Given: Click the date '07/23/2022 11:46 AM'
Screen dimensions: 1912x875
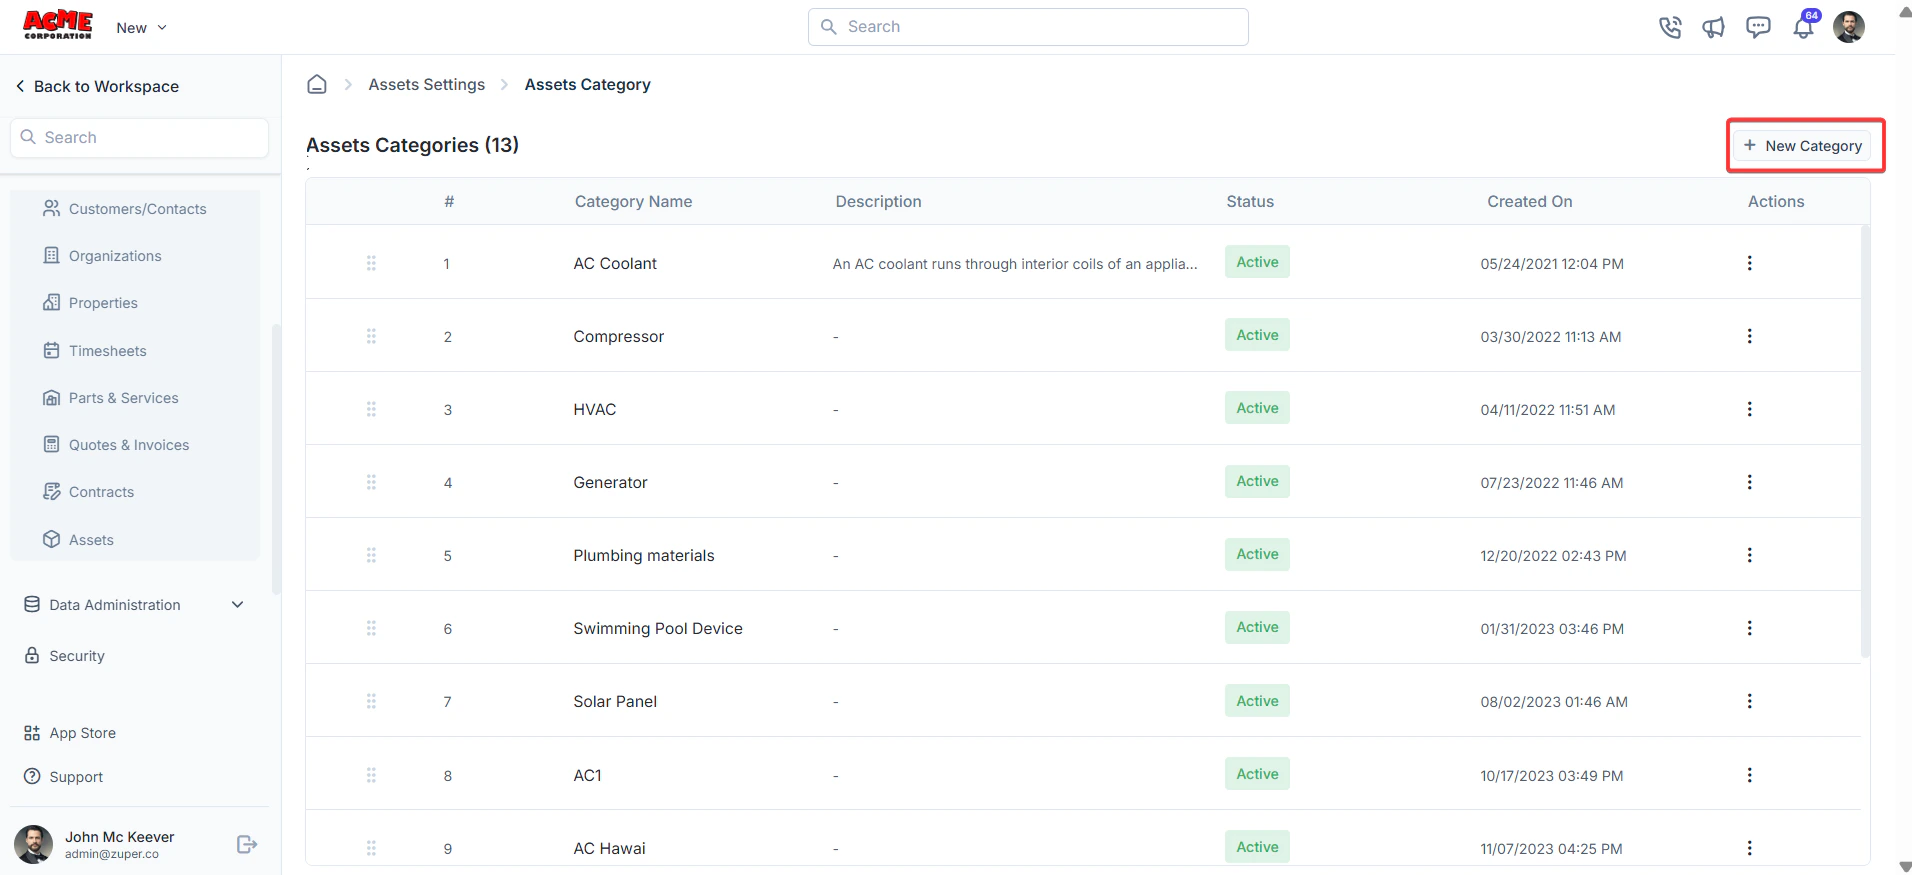Looking at the screenshot, I should [x=1552, y=483].
